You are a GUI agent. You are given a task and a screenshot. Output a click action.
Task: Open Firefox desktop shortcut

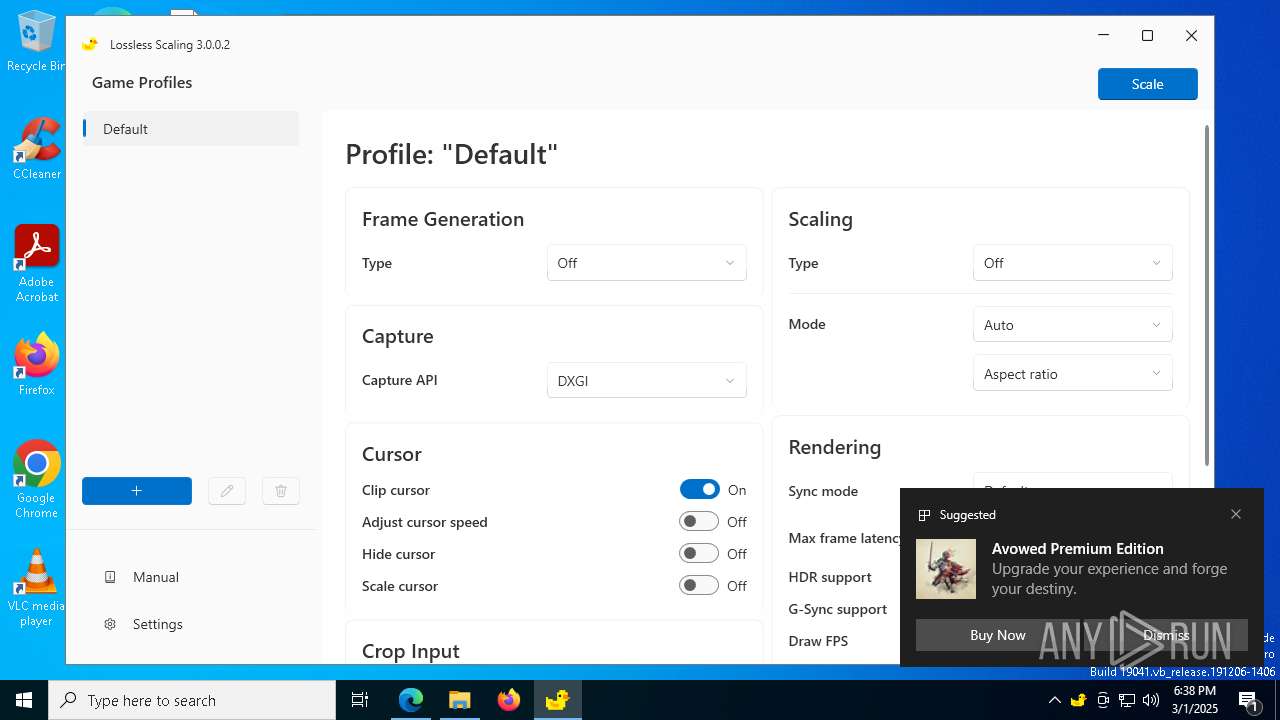[36, 365]
